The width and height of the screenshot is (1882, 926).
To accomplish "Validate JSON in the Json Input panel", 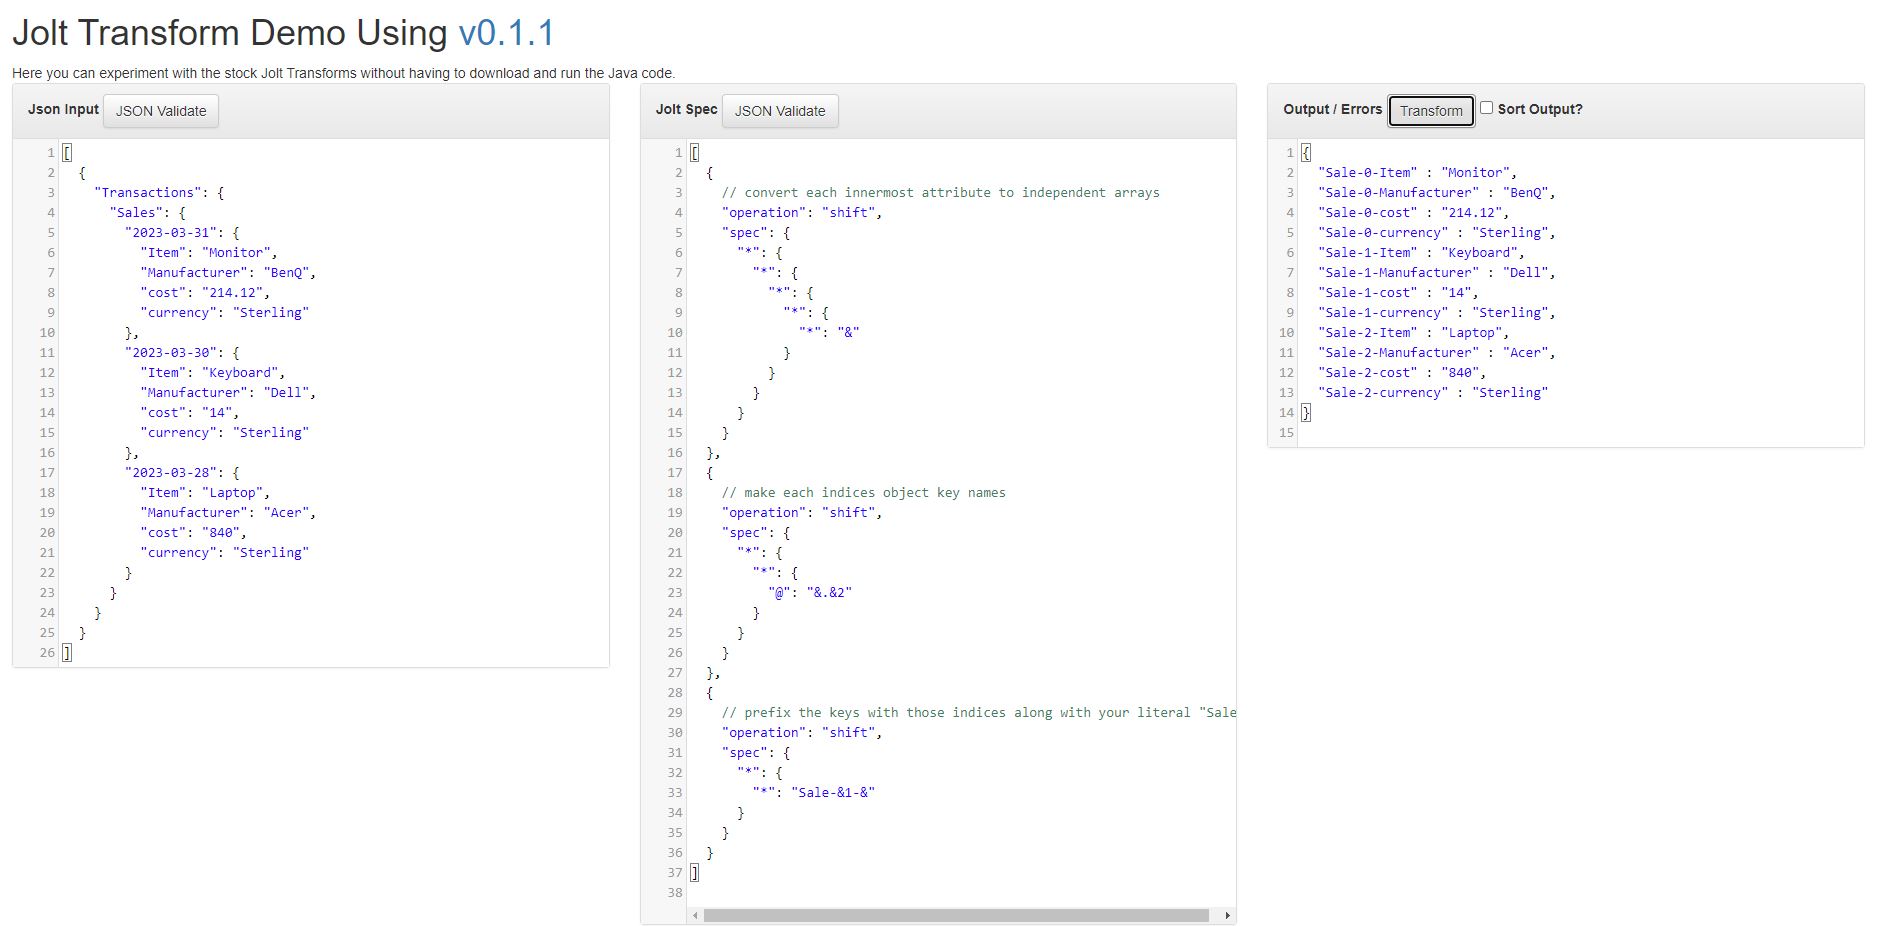I will (x=161, y=111).
